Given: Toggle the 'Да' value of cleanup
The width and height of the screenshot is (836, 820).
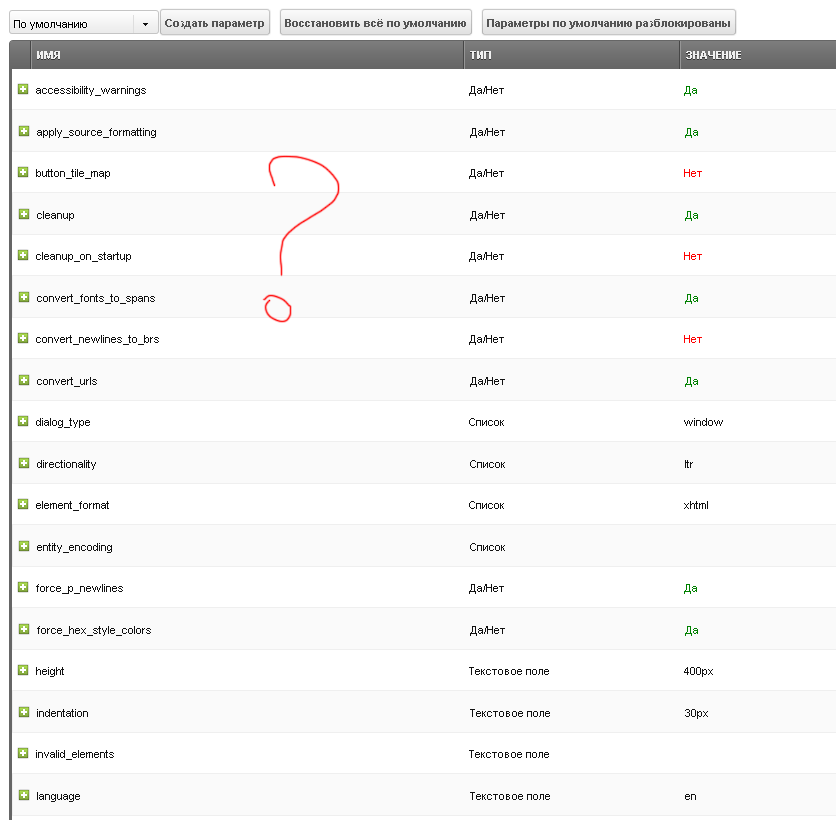Looking at the screenshot, I should click(692, 215).
